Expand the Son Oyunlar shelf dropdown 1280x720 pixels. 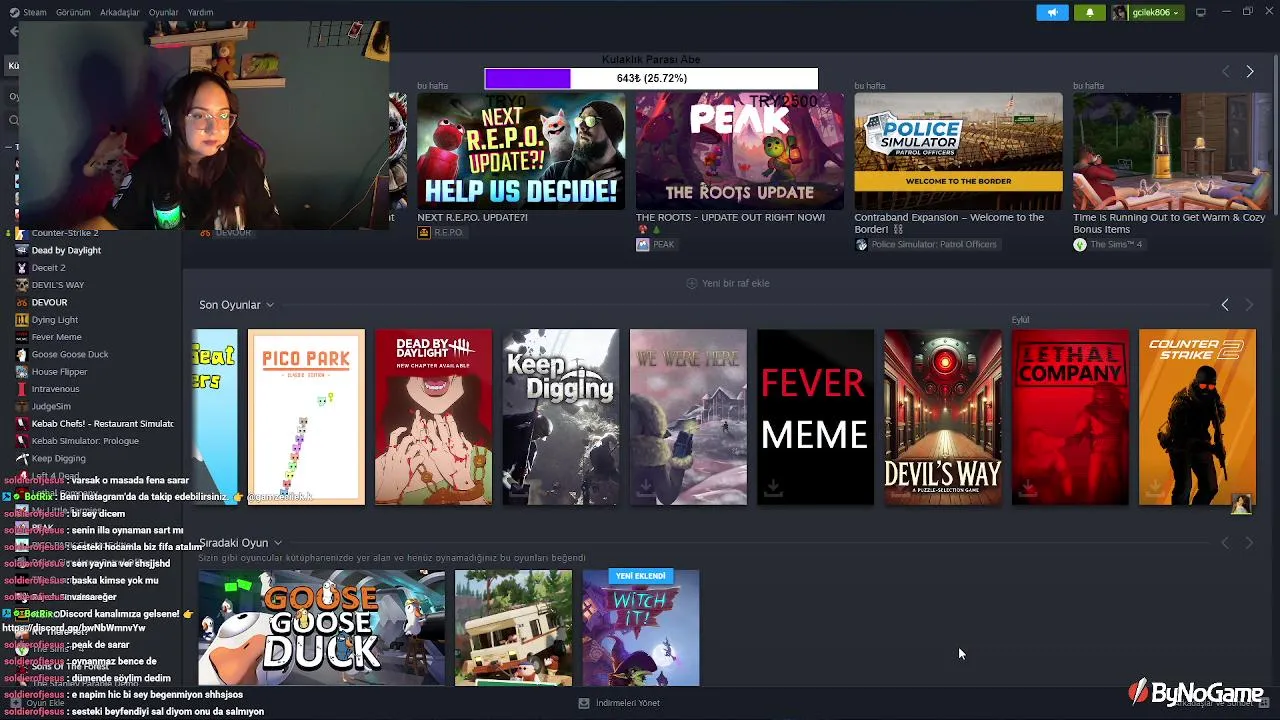click(x=270, y=305)
